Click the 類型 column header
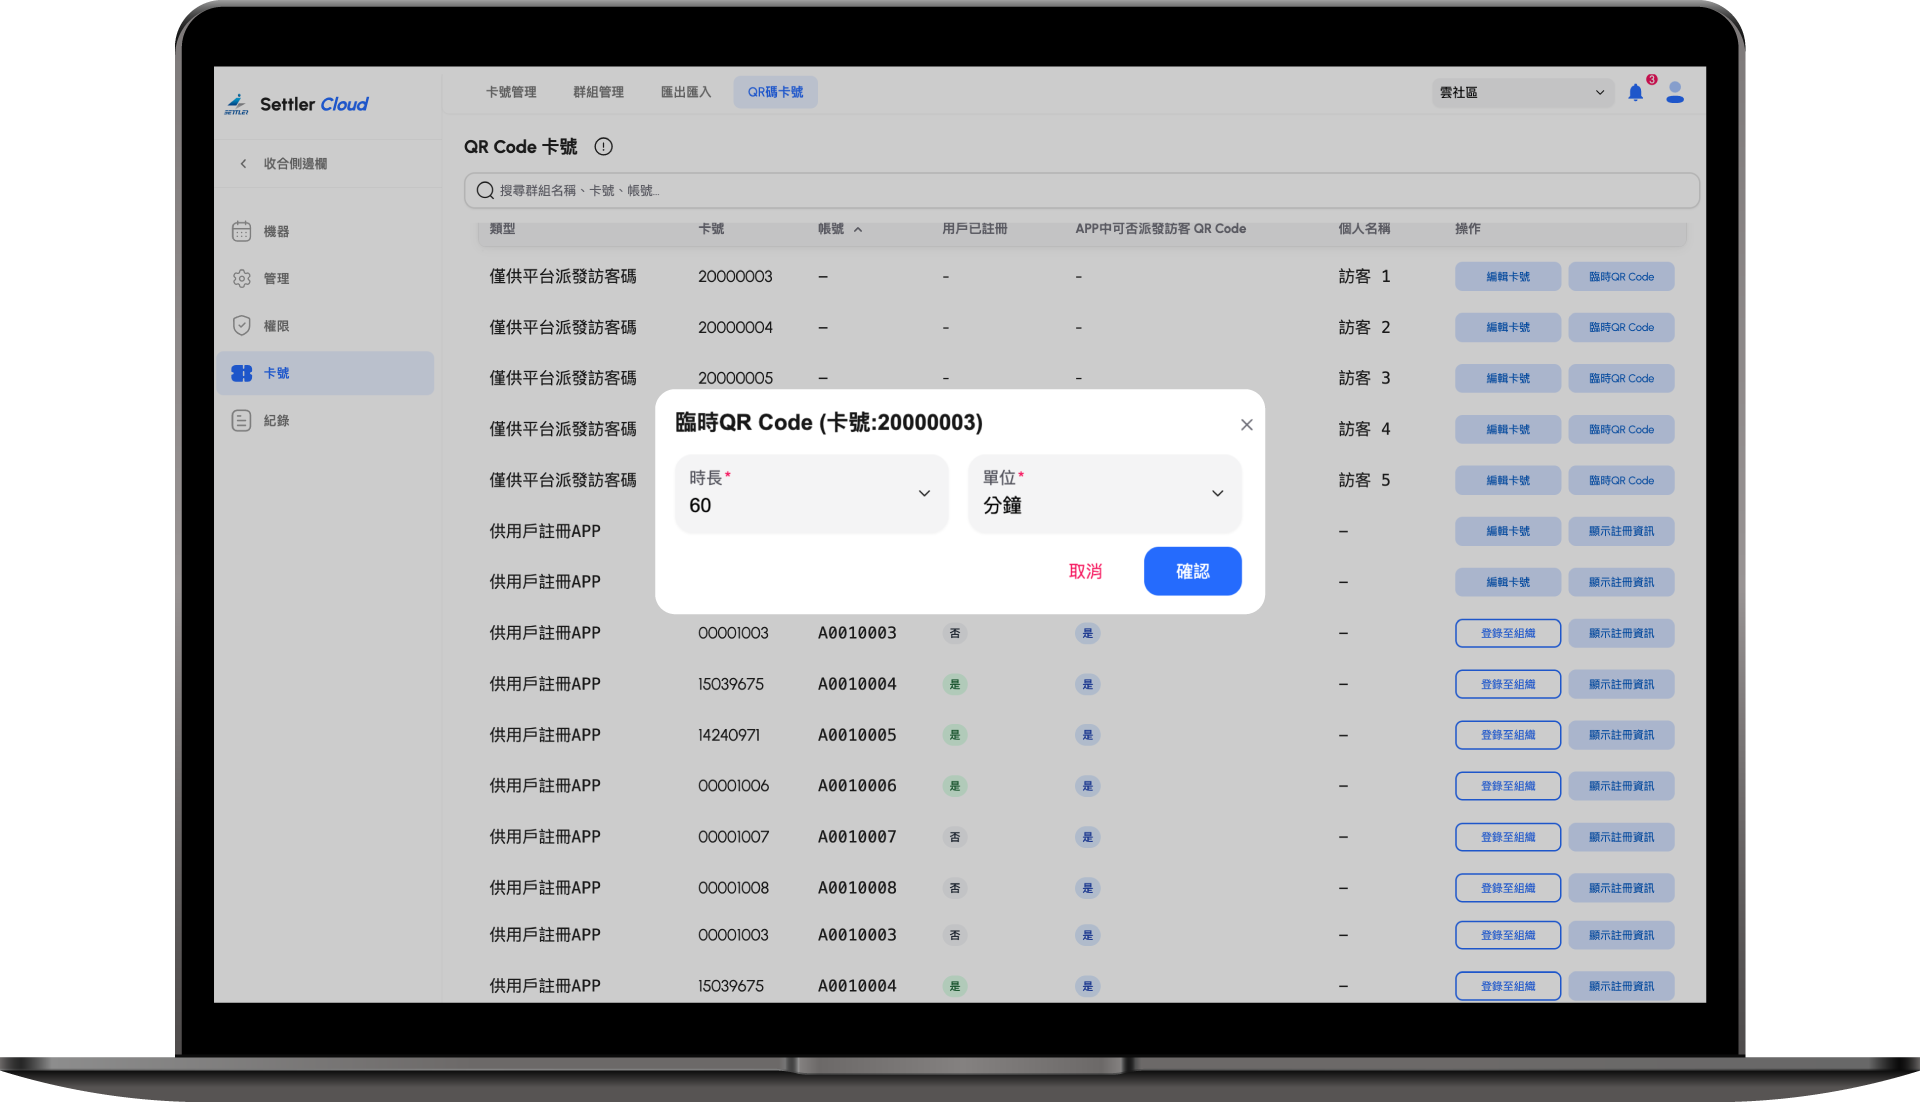Viewport: 1920px width, 1102px height. [502, 229]
